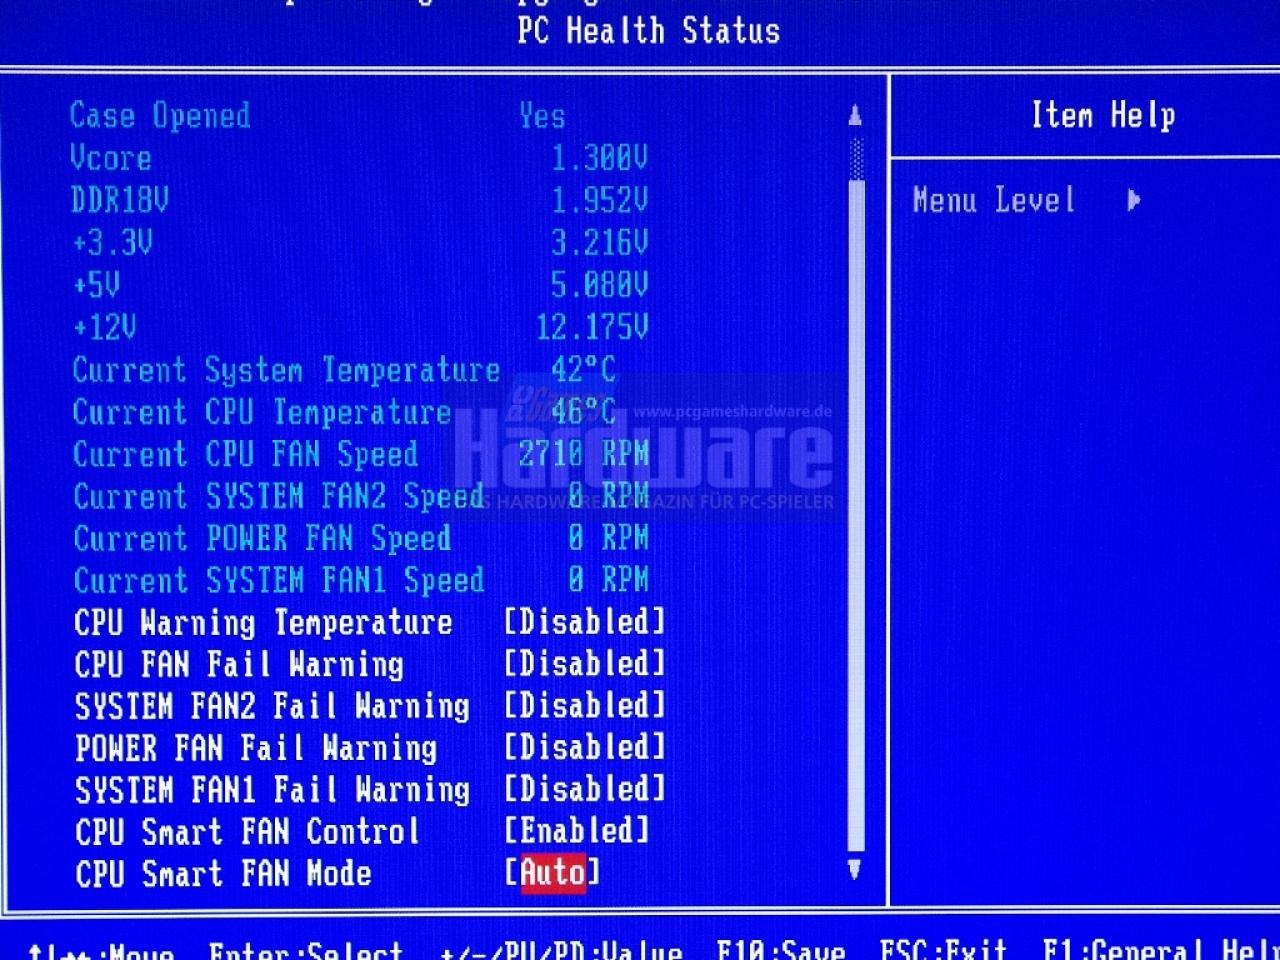Image resolution: width=1280 pixels, height=960 pixels.
Task: Click the Current CPU Temperature label
Action: 262,413
